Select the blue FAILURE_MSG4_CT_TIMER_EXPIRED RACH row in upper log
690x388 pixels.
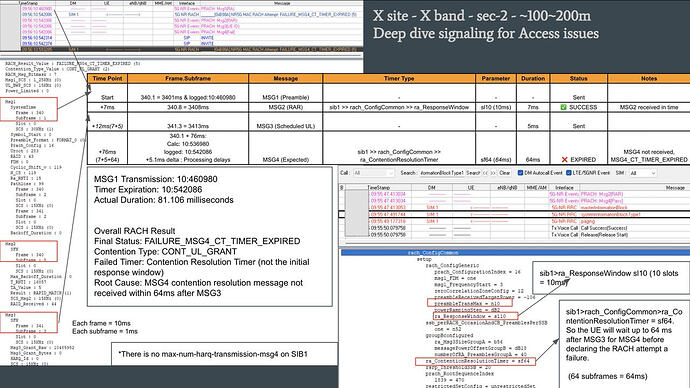[x=191, y=15]
